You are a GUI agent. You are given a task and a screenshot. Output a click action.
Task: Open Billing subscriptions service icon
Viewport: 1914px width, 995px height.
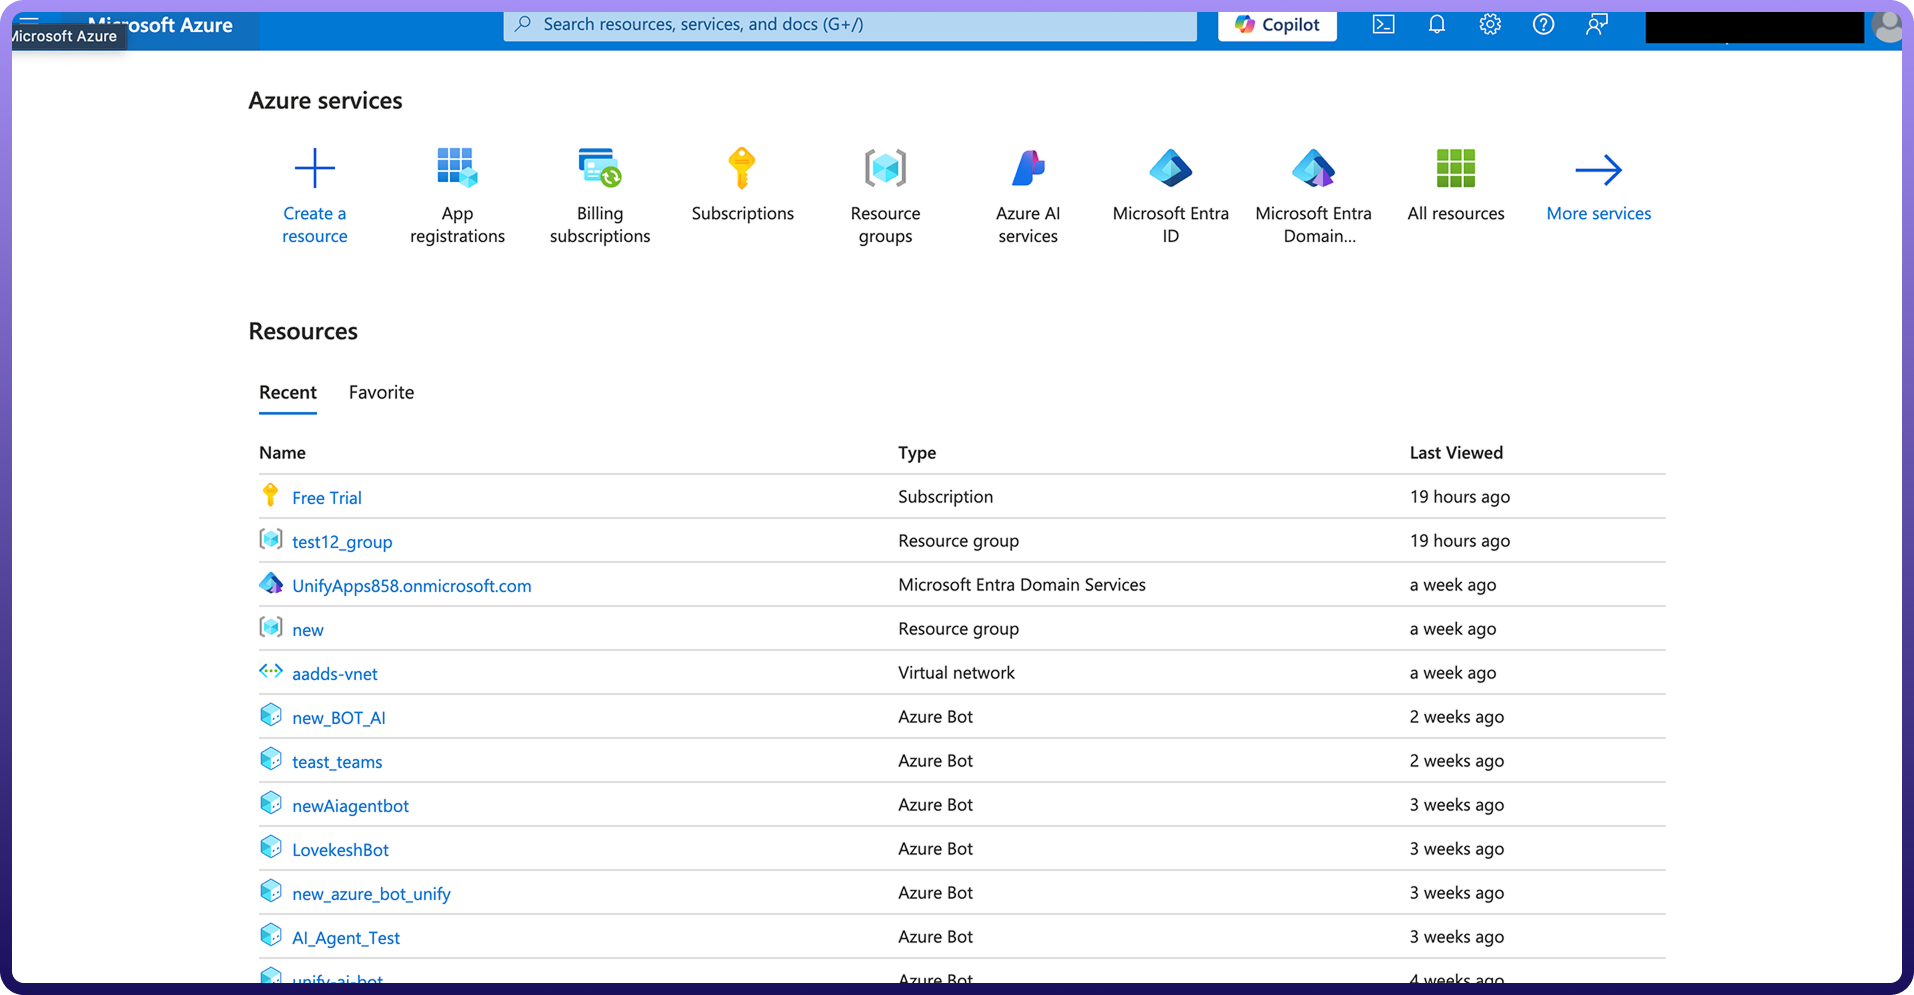(x=600, y=168)
